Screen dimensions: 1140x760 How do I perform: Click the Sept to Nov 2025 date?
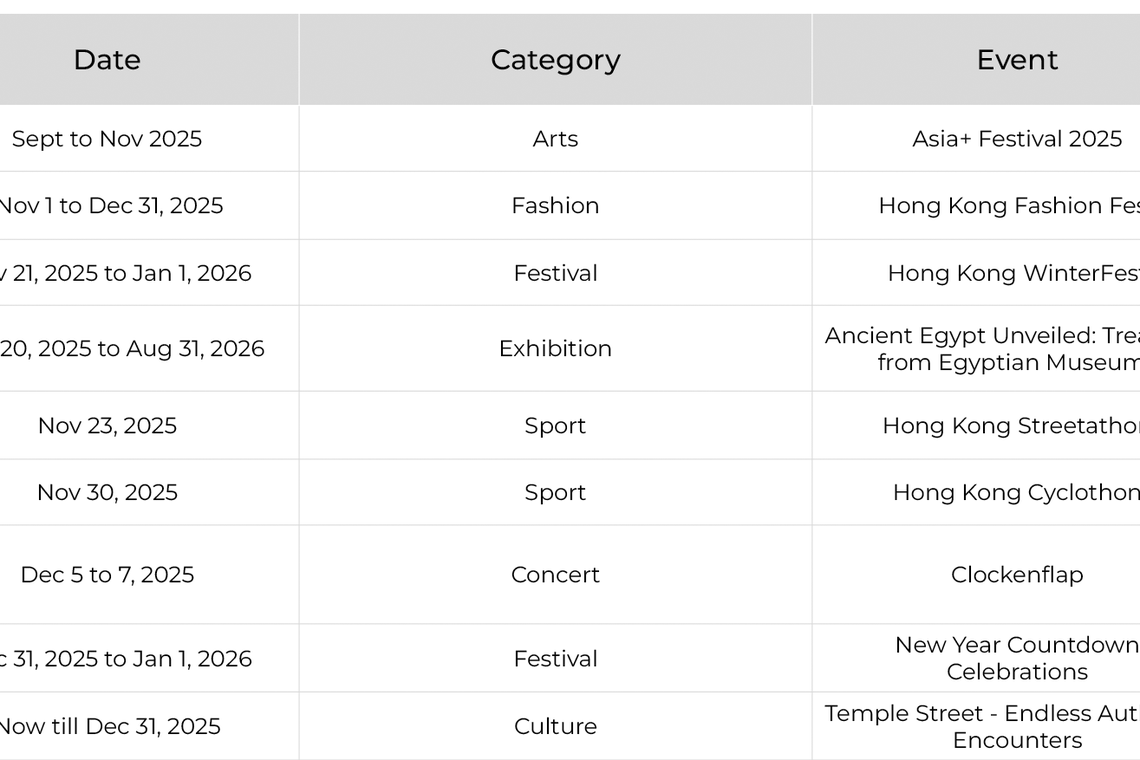coord(107,139)
